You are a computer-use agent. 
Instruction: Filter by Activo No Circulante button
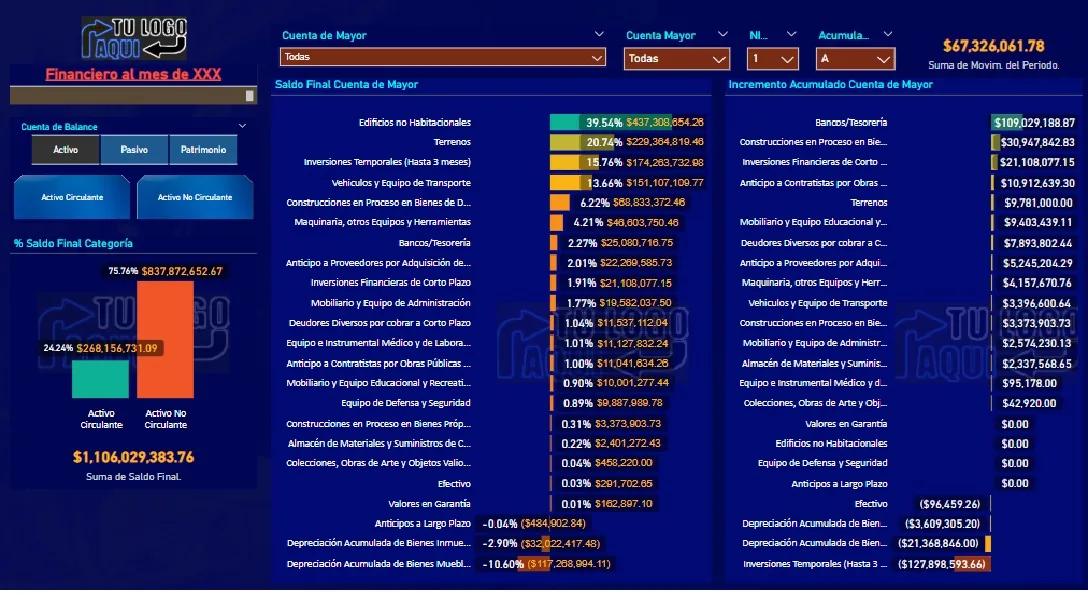(x=195, y=198)
